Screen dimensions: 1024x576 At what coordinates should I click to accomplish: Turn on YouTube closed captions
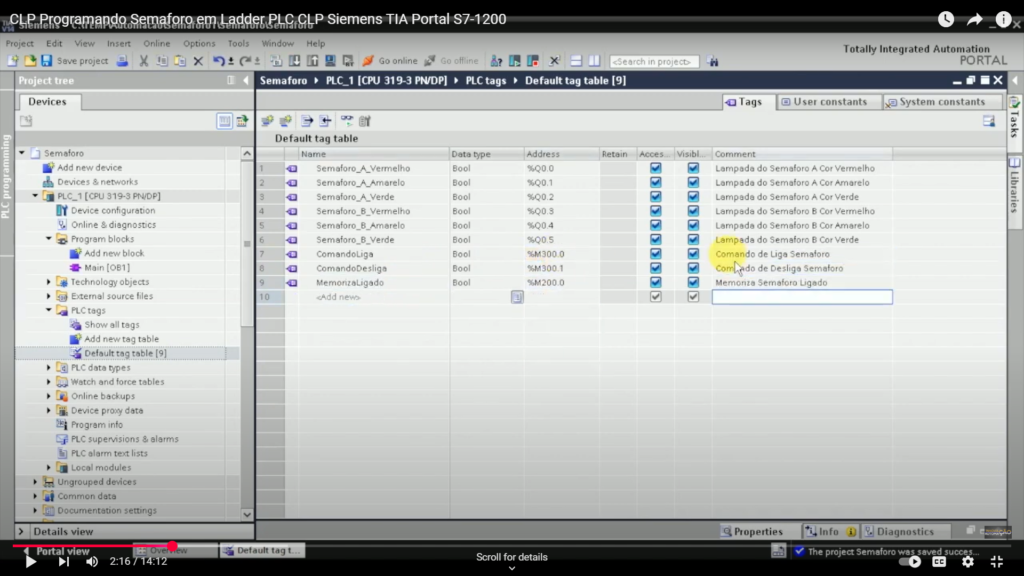pyautogui.click(x=939, y=561)
